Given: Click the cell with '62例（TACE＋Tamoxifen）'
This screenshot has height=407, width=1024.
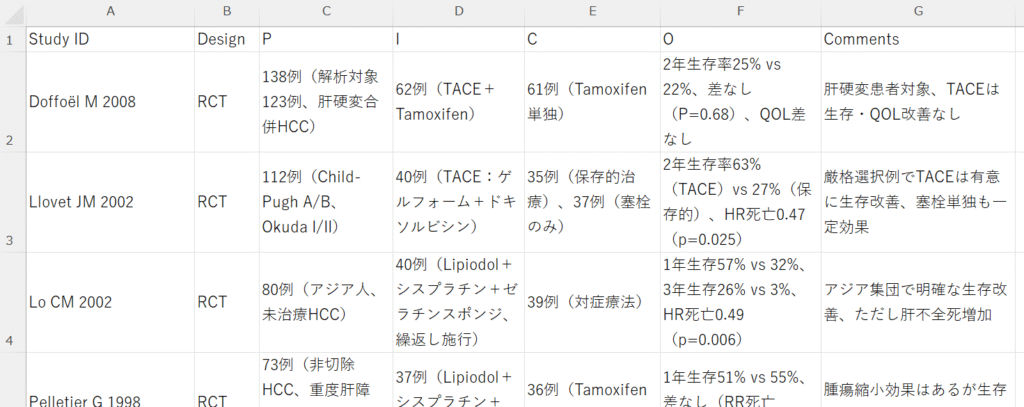Looking at the screenshot, I should point(457,101).
